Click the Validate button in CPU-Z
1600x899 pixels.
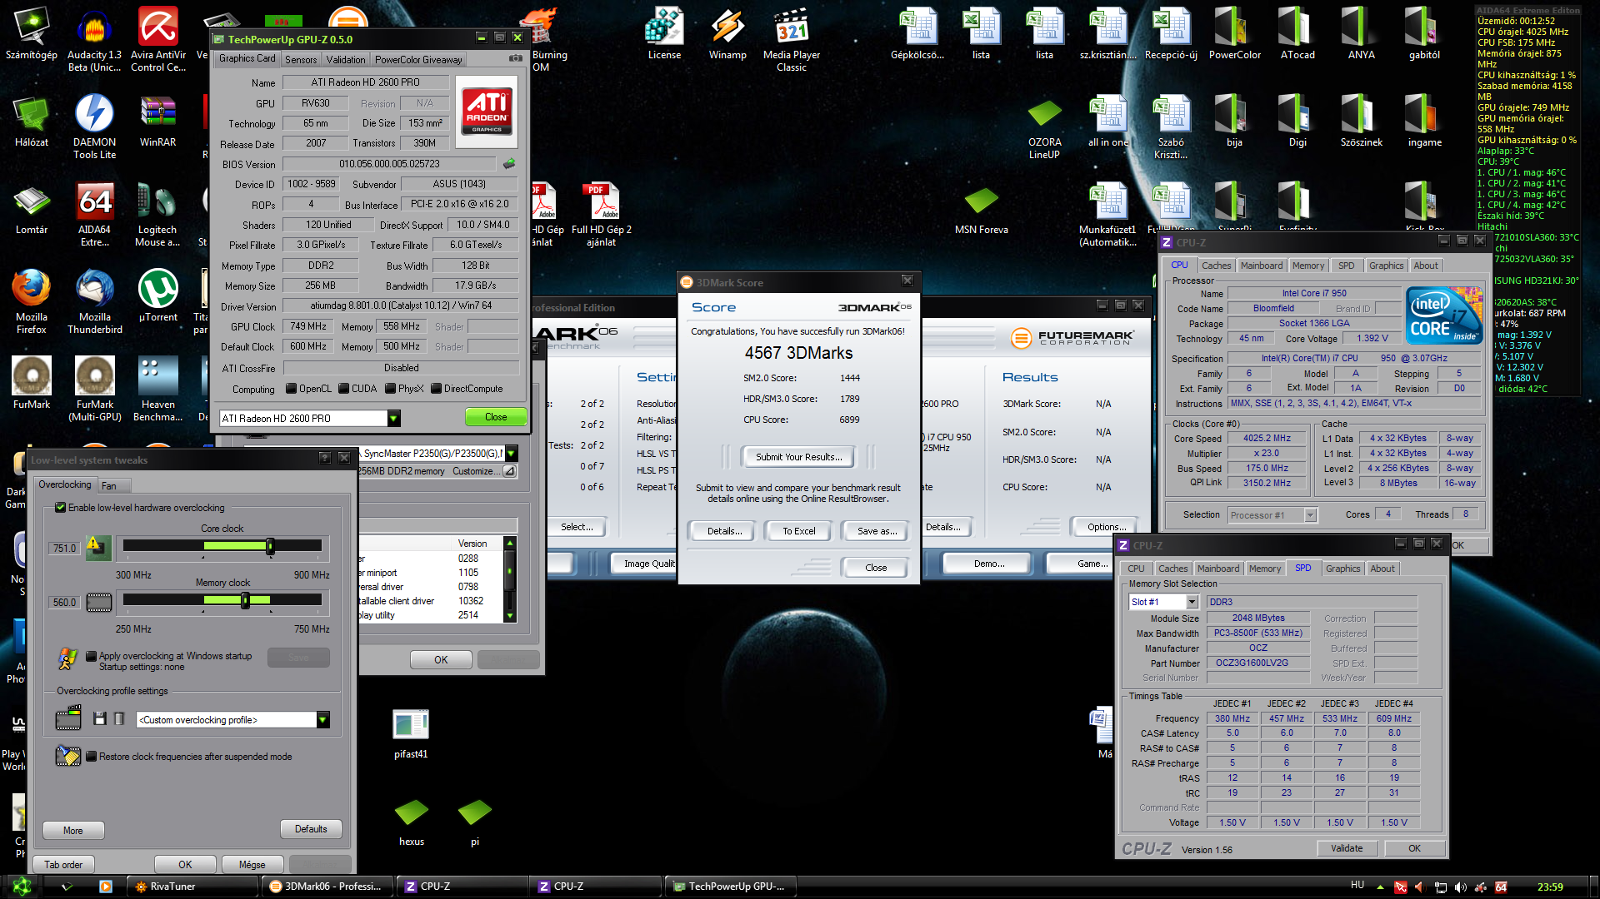(x=1347, y=848)
